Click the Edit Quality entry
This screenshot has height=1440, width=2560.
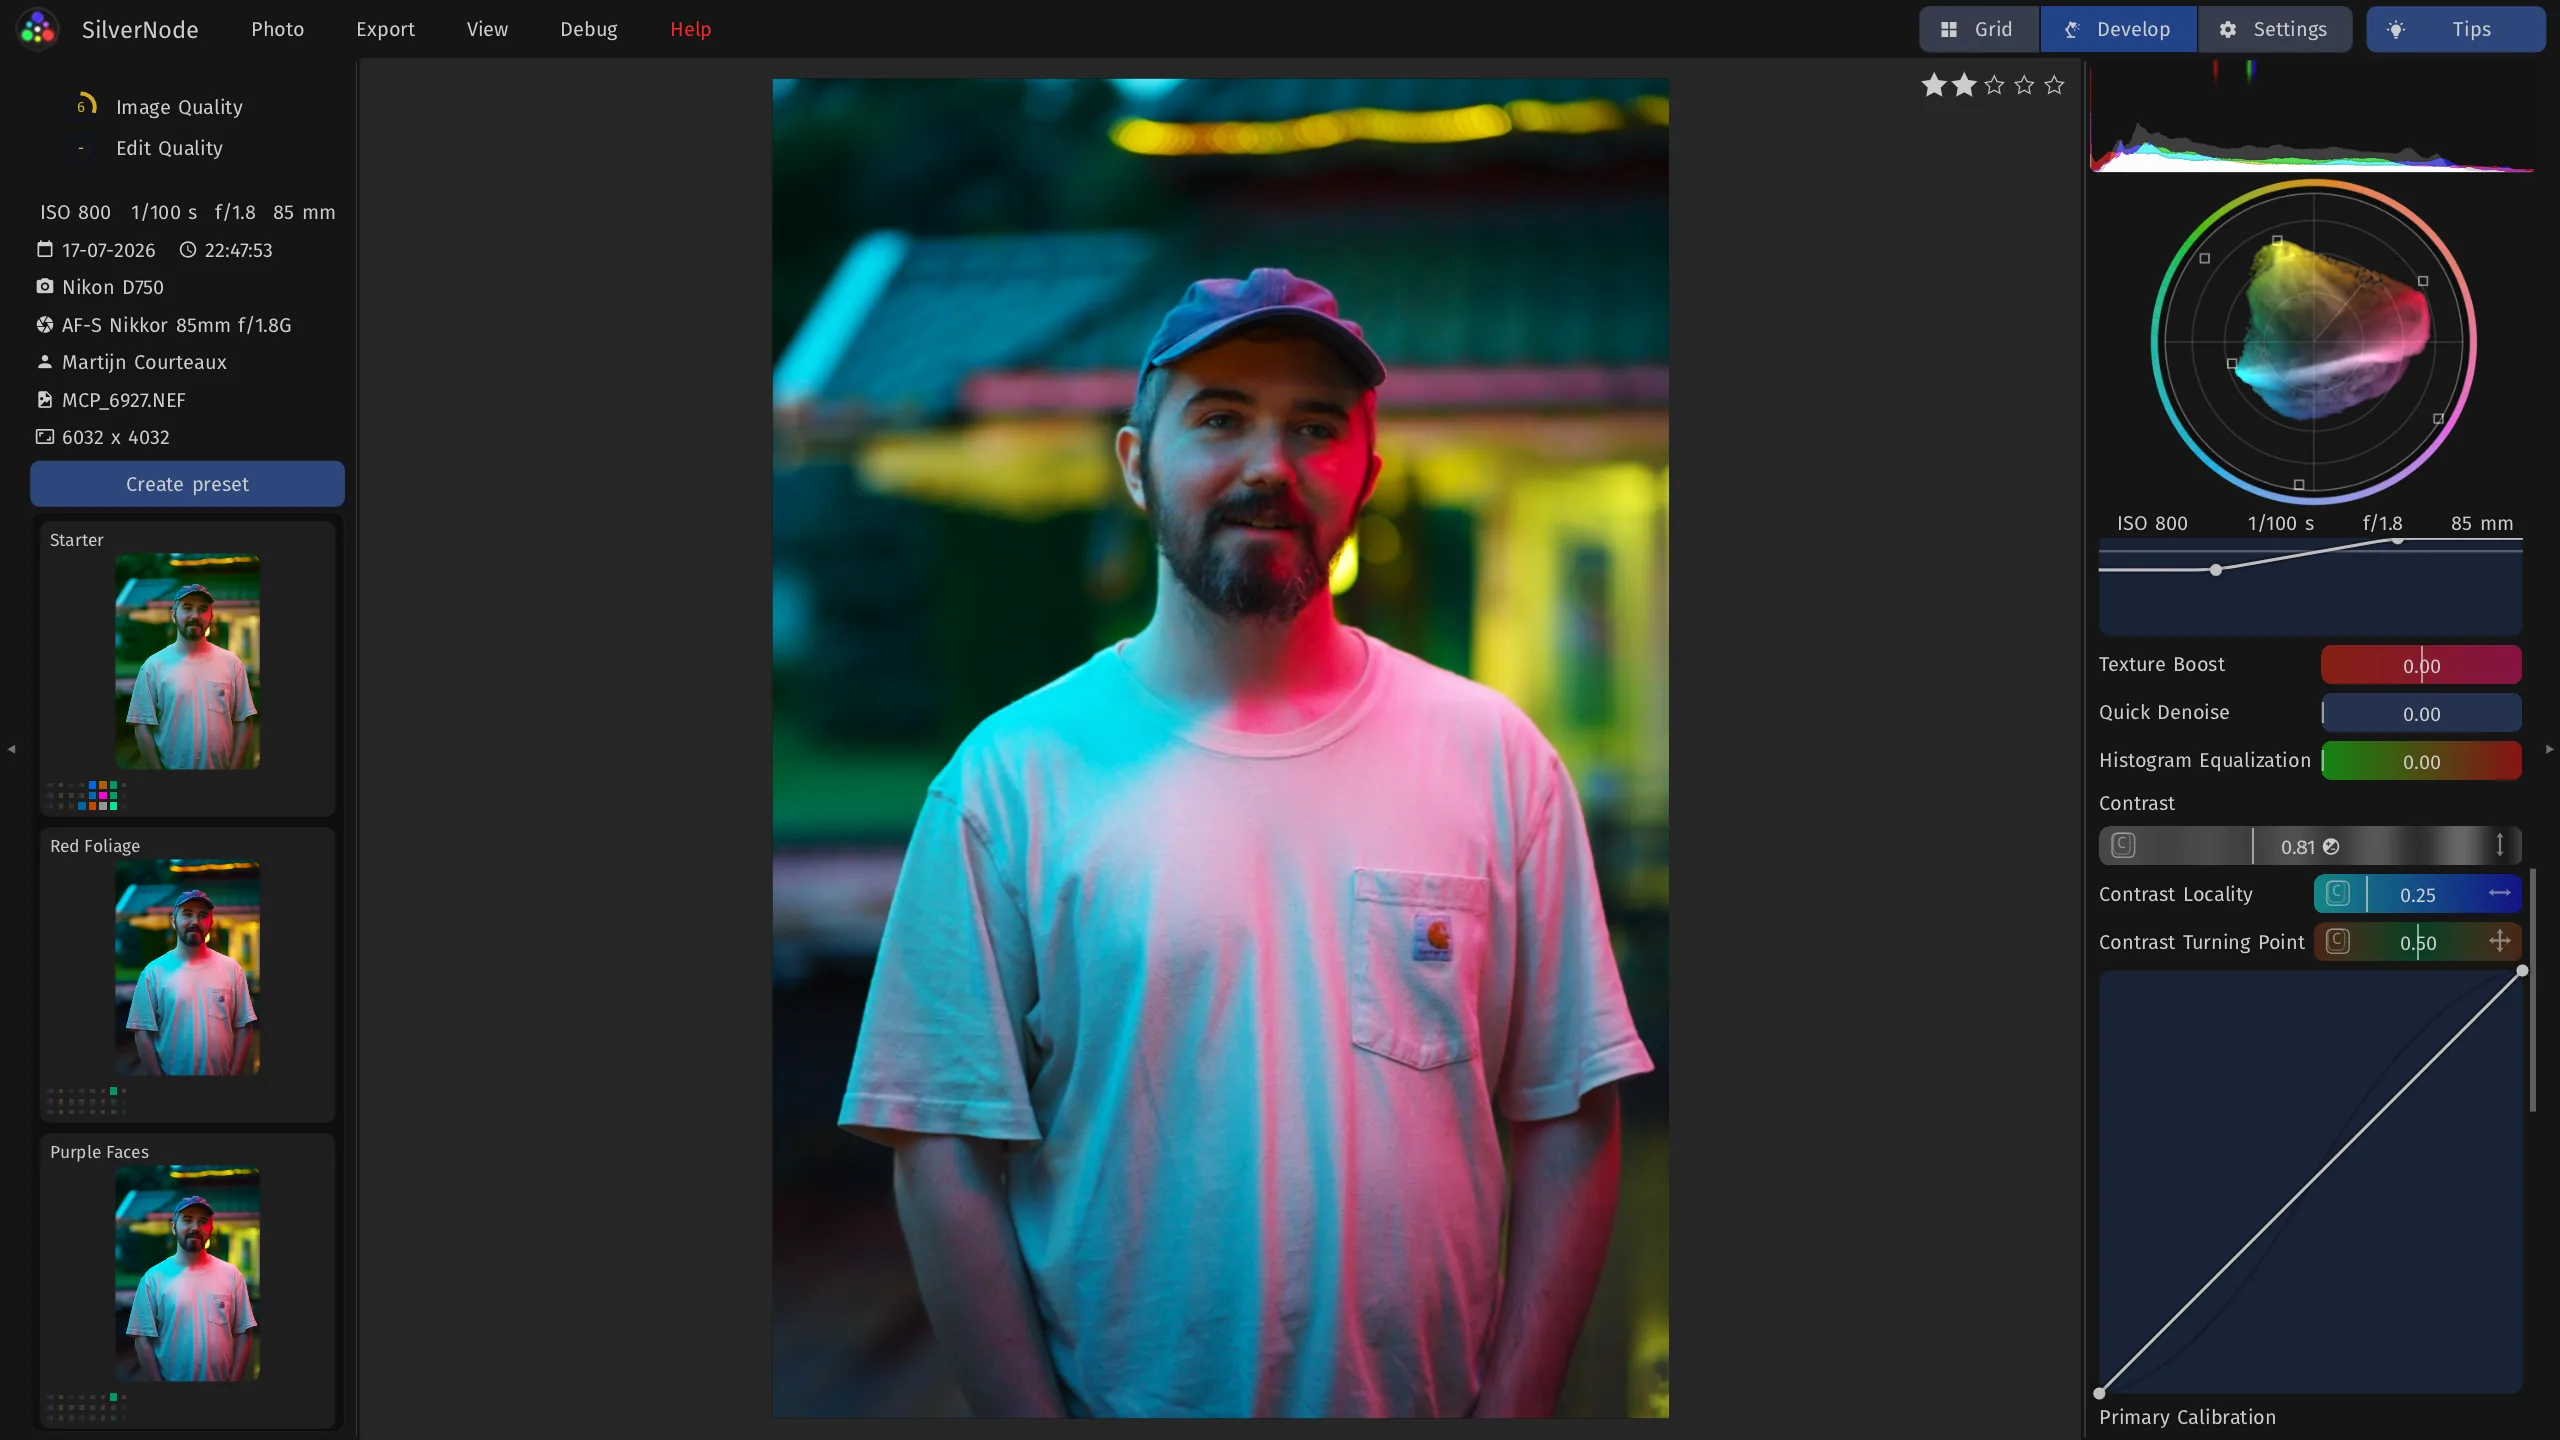pos(169,148)
